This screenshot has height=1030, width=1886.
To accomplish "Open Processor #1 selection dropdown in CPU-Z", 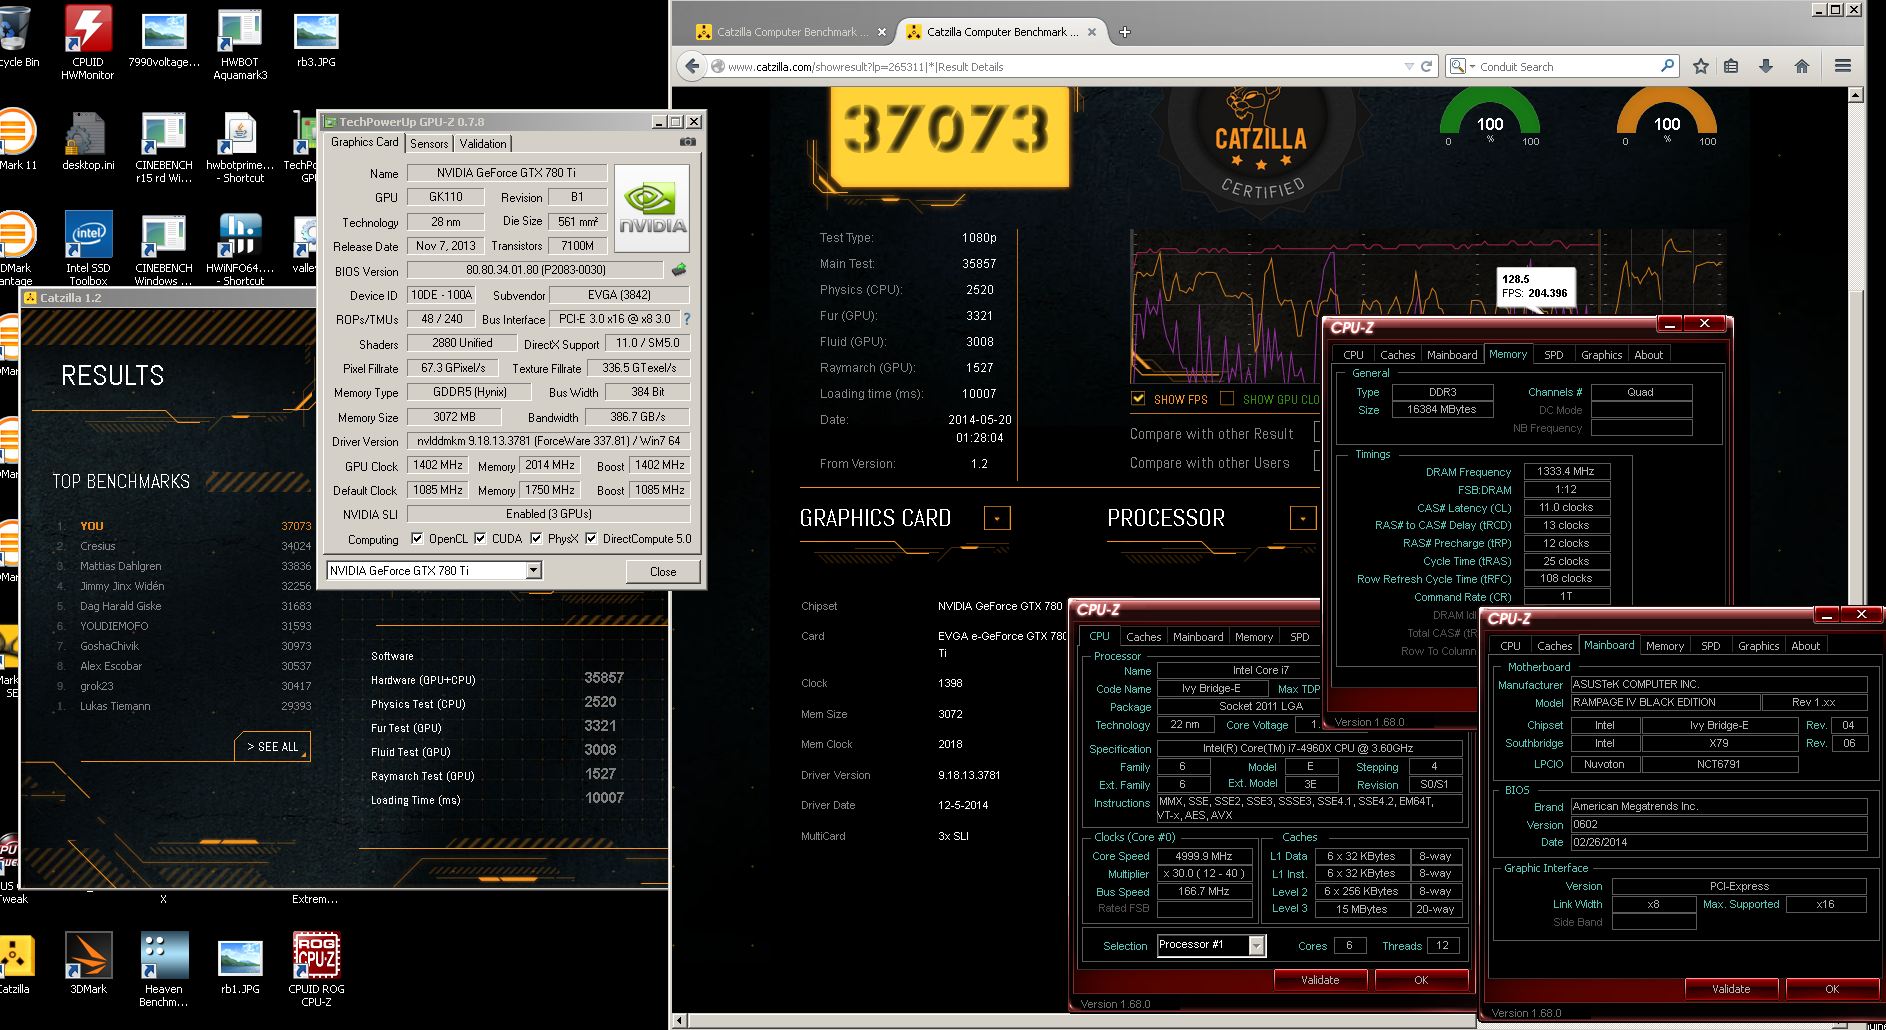I will [1257, 945].
